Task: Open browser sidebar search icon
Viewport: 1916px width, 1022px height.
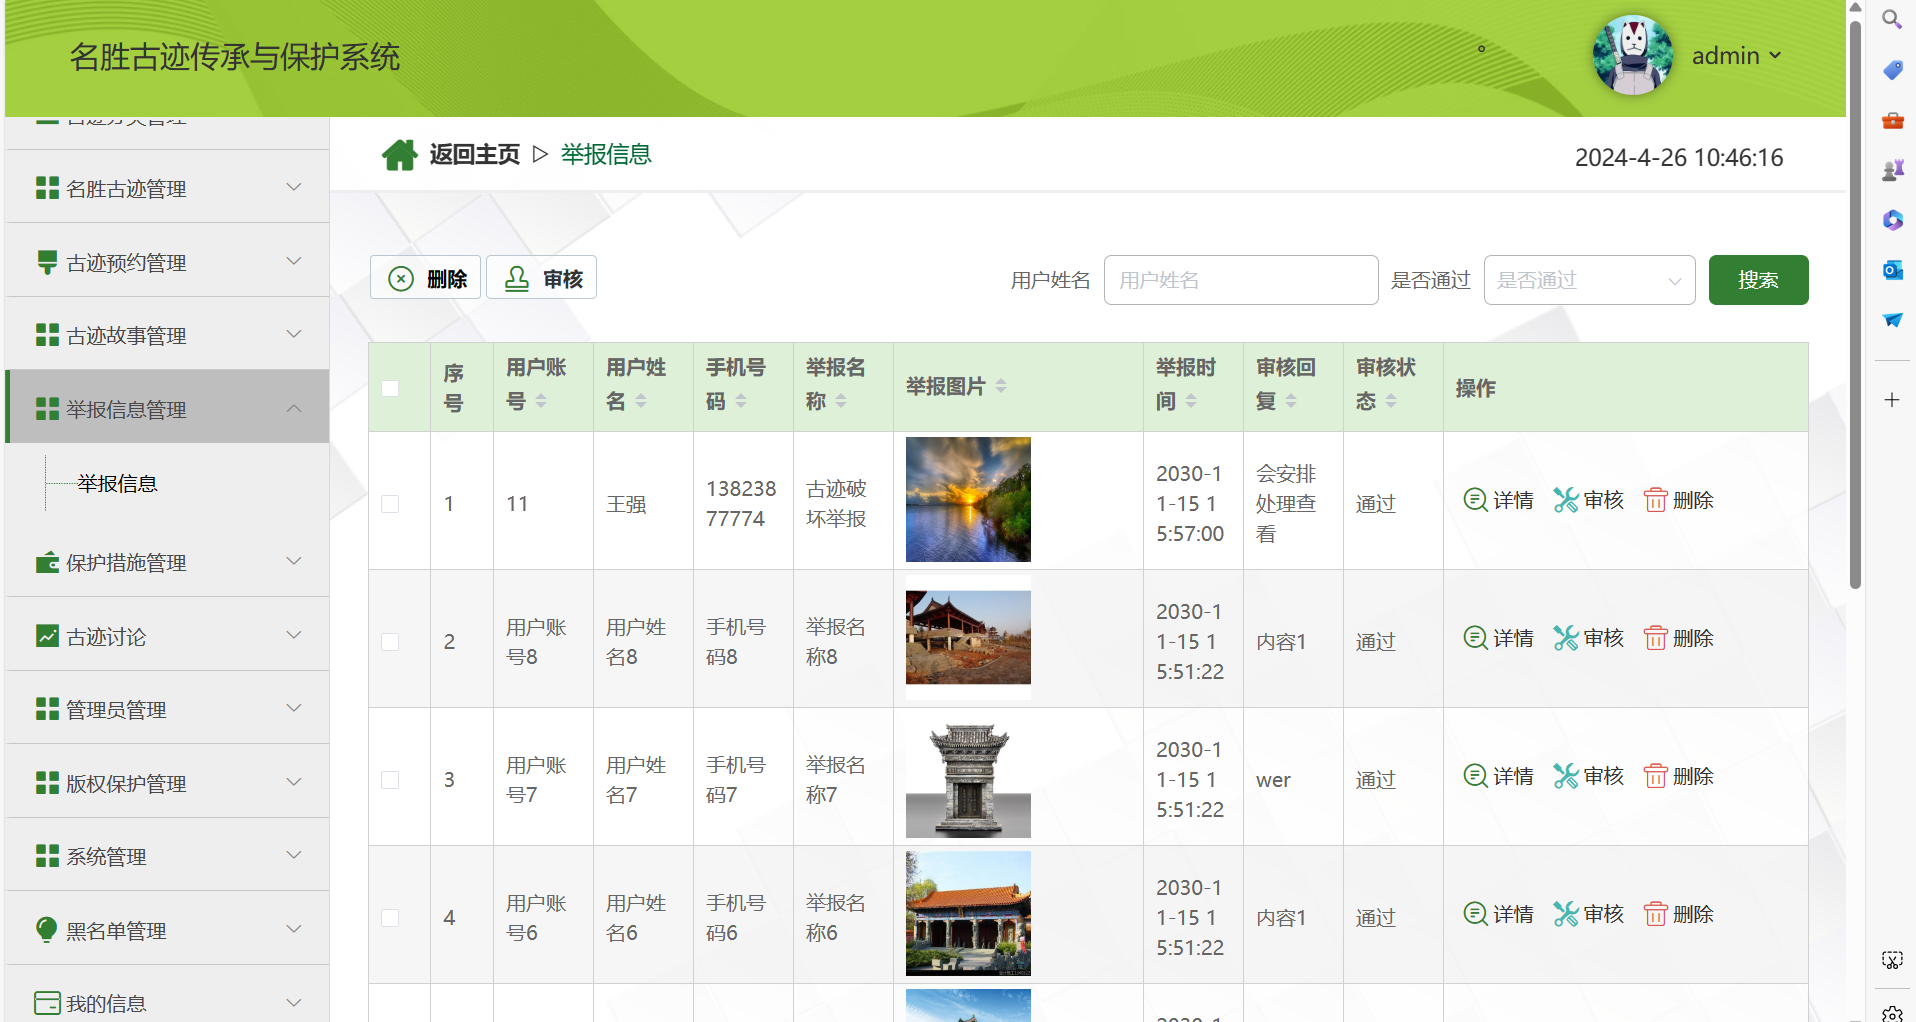Action: coord(1892,19)
